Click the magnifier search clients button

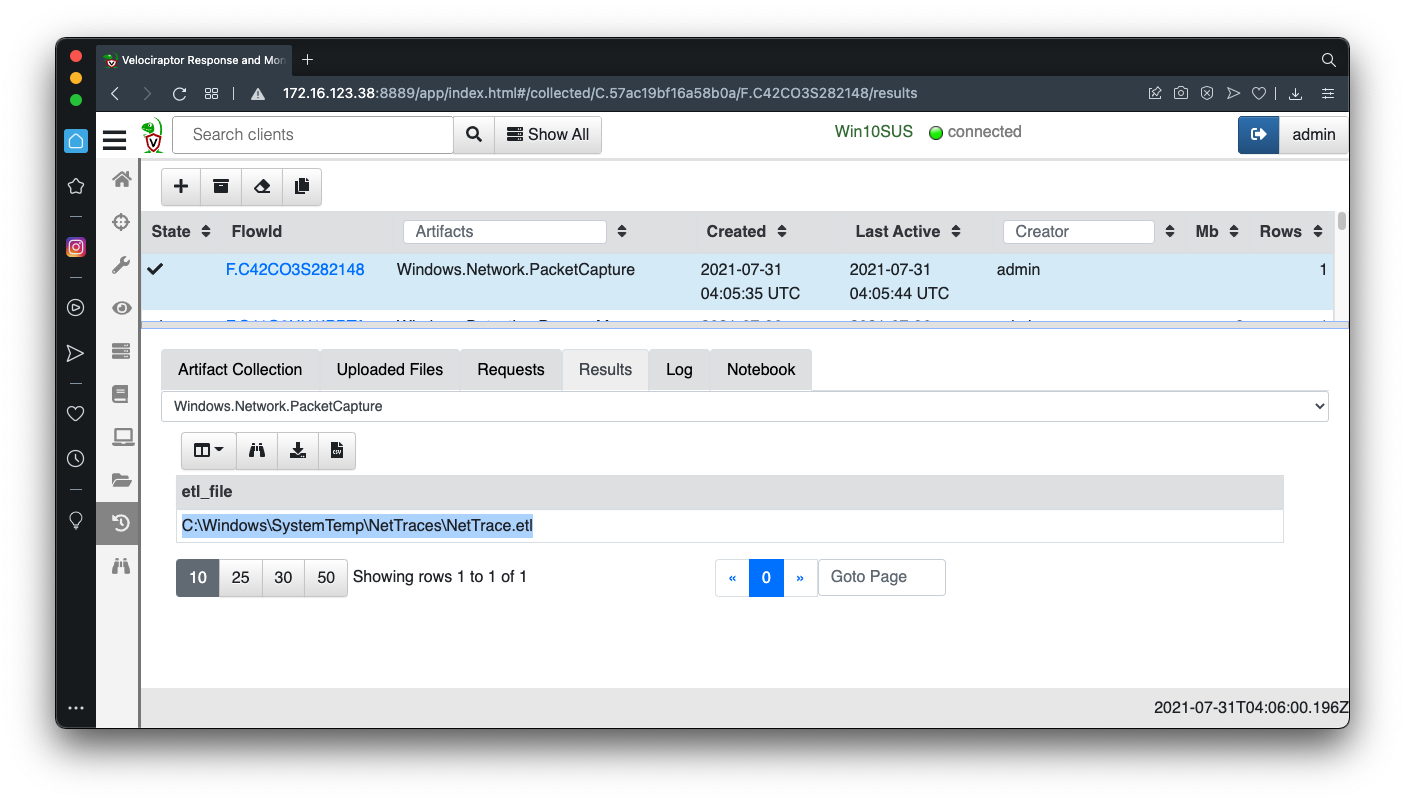click(x=474, y=135)
